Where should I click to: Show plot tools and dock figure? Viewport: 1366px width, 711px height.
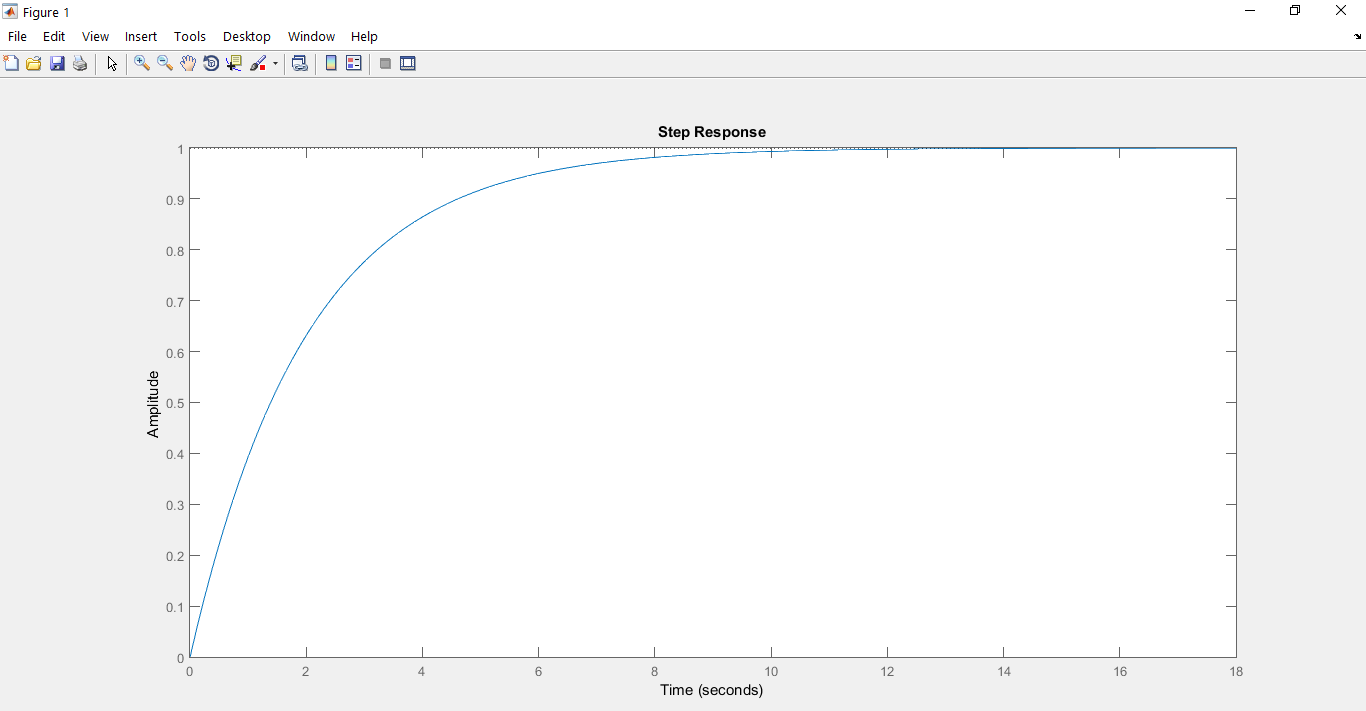[408, 63]
